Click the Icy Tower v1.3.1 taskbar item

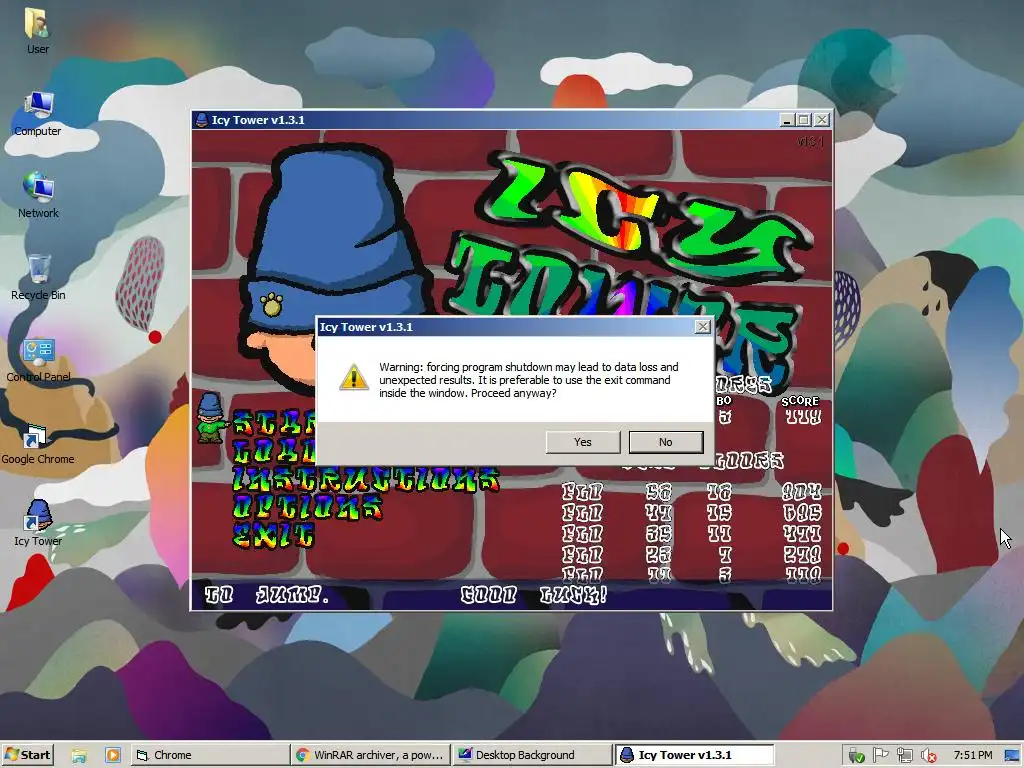click(694, 755)
